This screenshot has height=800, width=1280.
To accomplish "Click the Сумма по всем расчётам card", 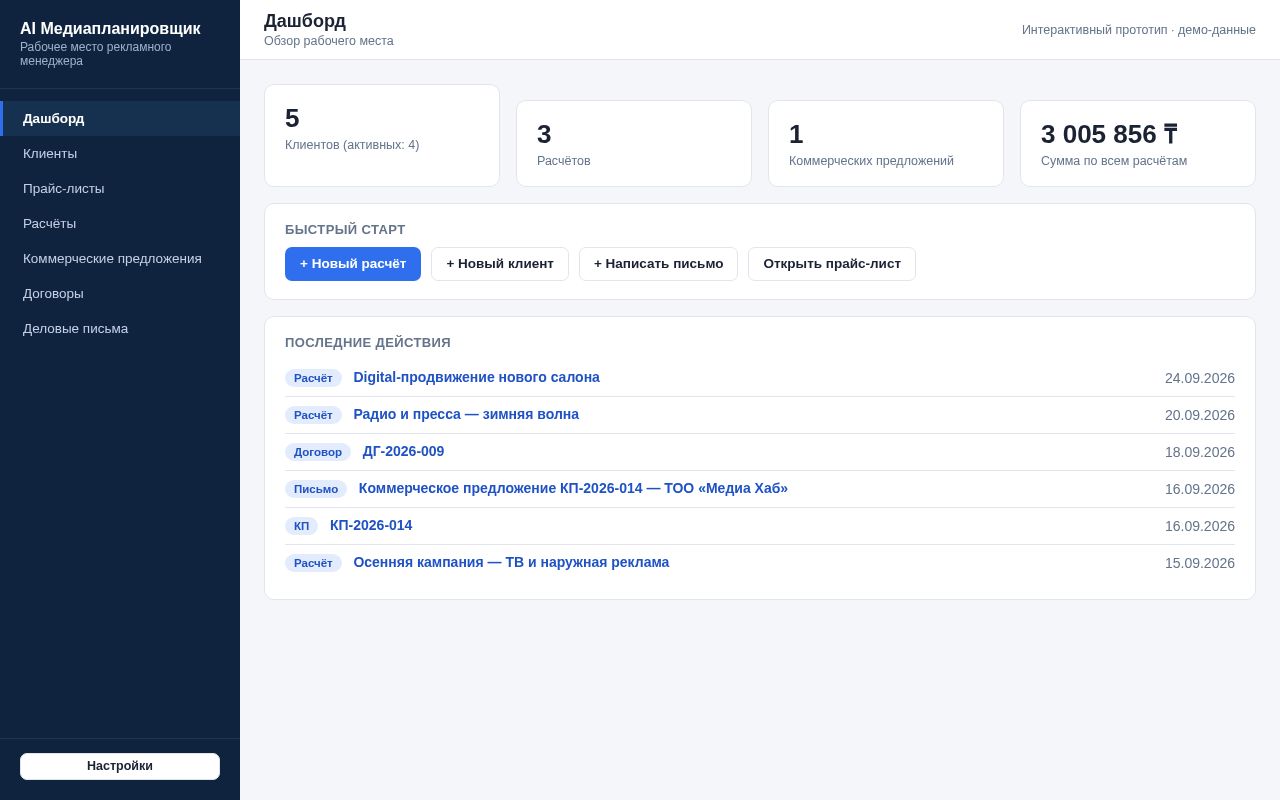I will pyautogui.click(x=1138, y=143).
